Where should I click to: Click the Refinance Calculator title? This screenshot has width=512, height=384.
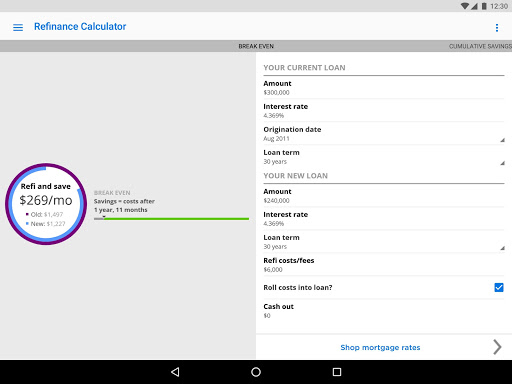[80, 27]
